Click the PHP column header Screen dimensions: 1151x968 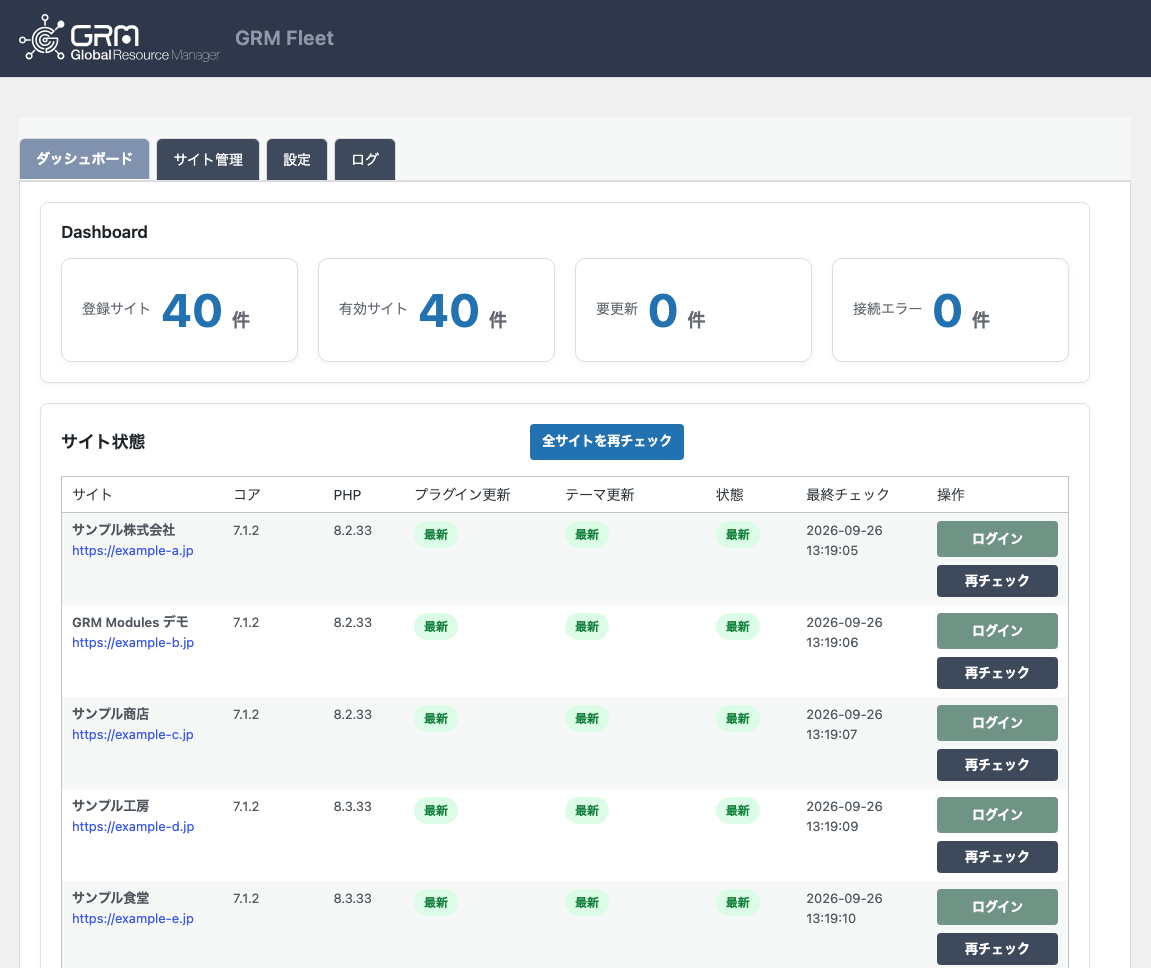347,495
